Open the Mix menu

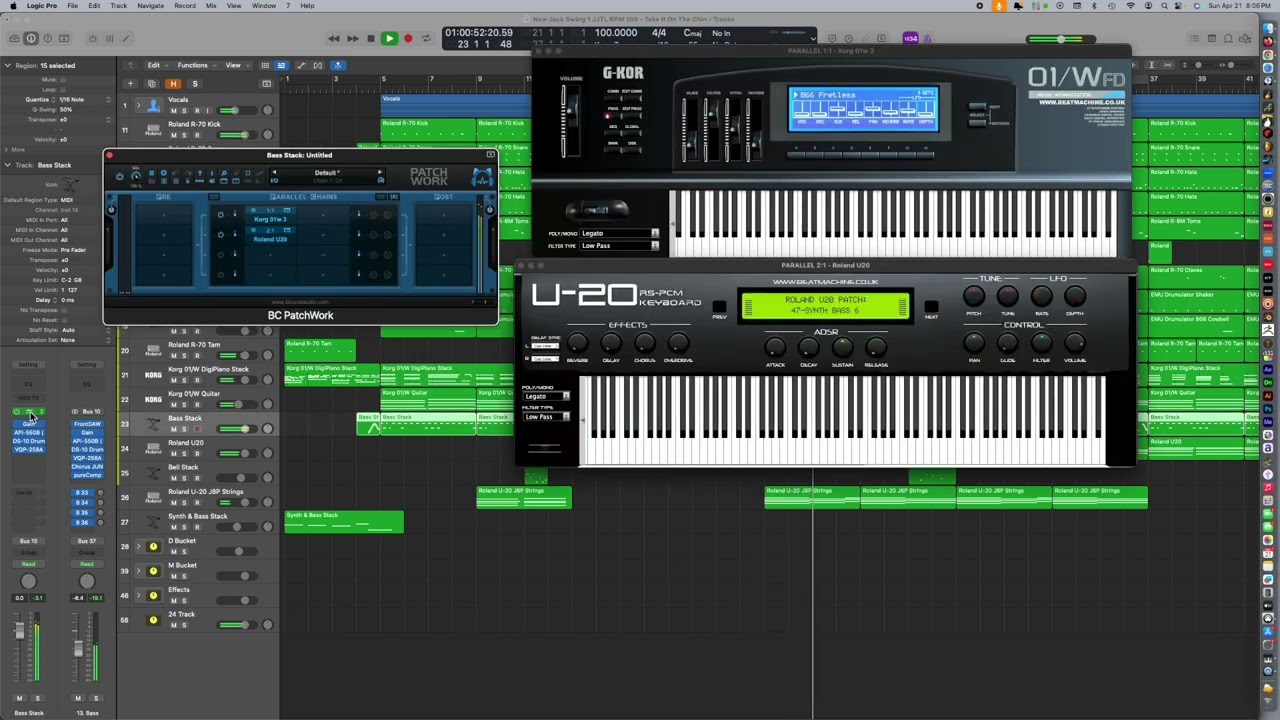tap(211, 6)
